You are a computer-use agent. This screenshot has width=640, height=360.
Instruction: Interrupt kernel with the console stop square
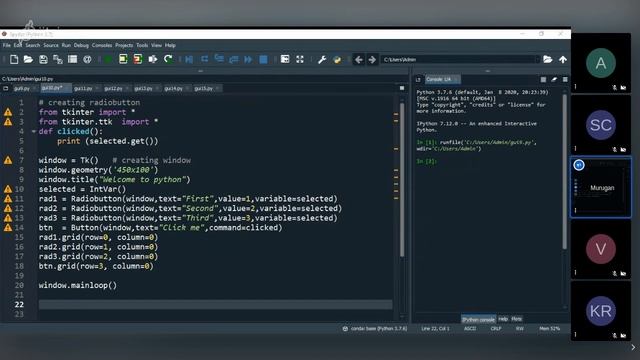pyautogui.click(x=543, y=80)
